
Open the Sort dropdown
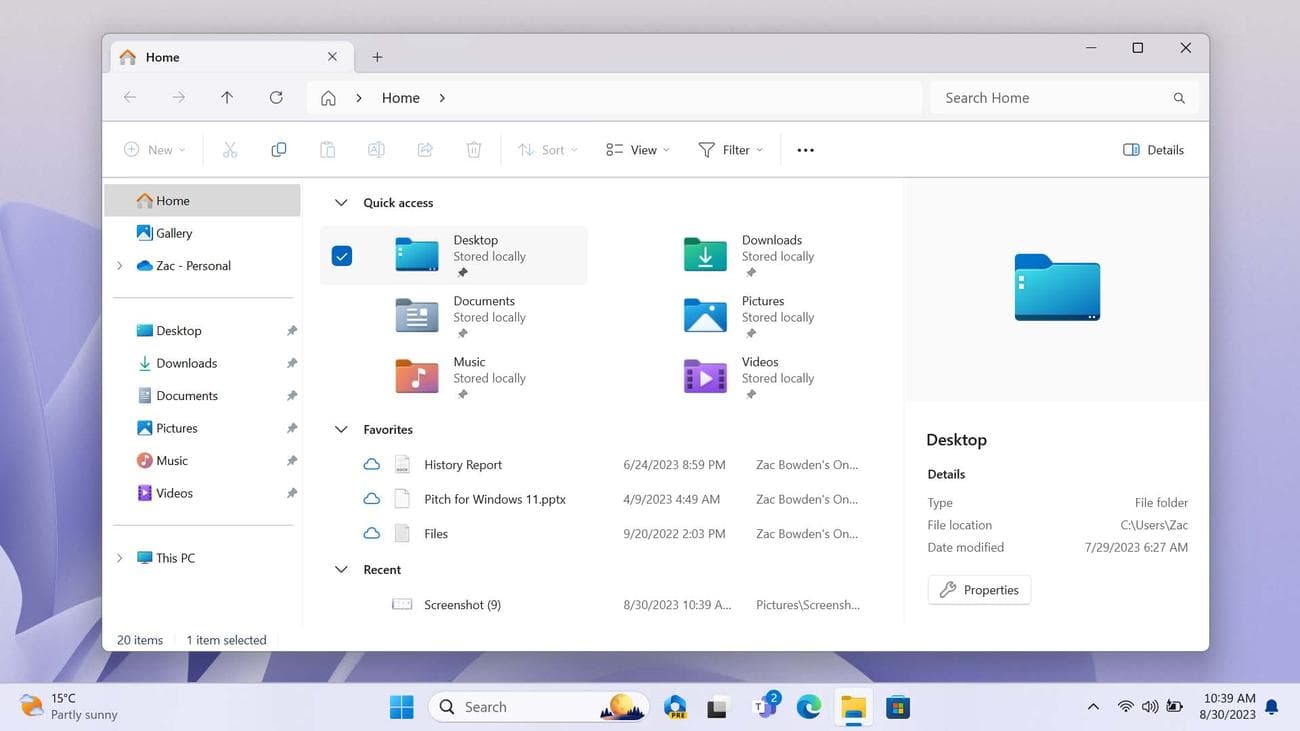pyautogui.click(x=547, y=149)
